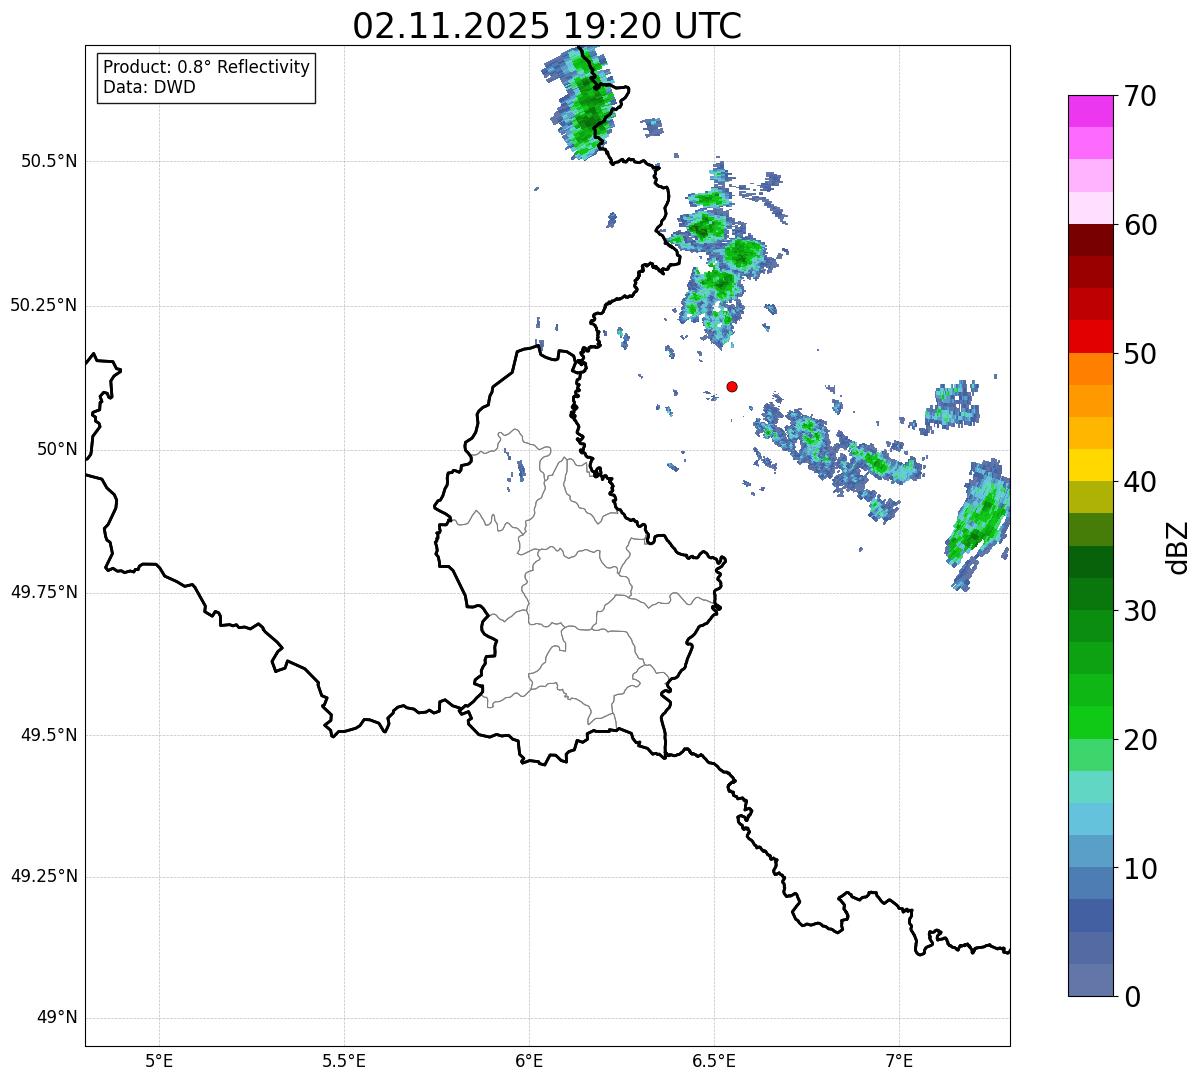
Task: Click the "Data: DWD" text
Action: click(x=150, y=87)
